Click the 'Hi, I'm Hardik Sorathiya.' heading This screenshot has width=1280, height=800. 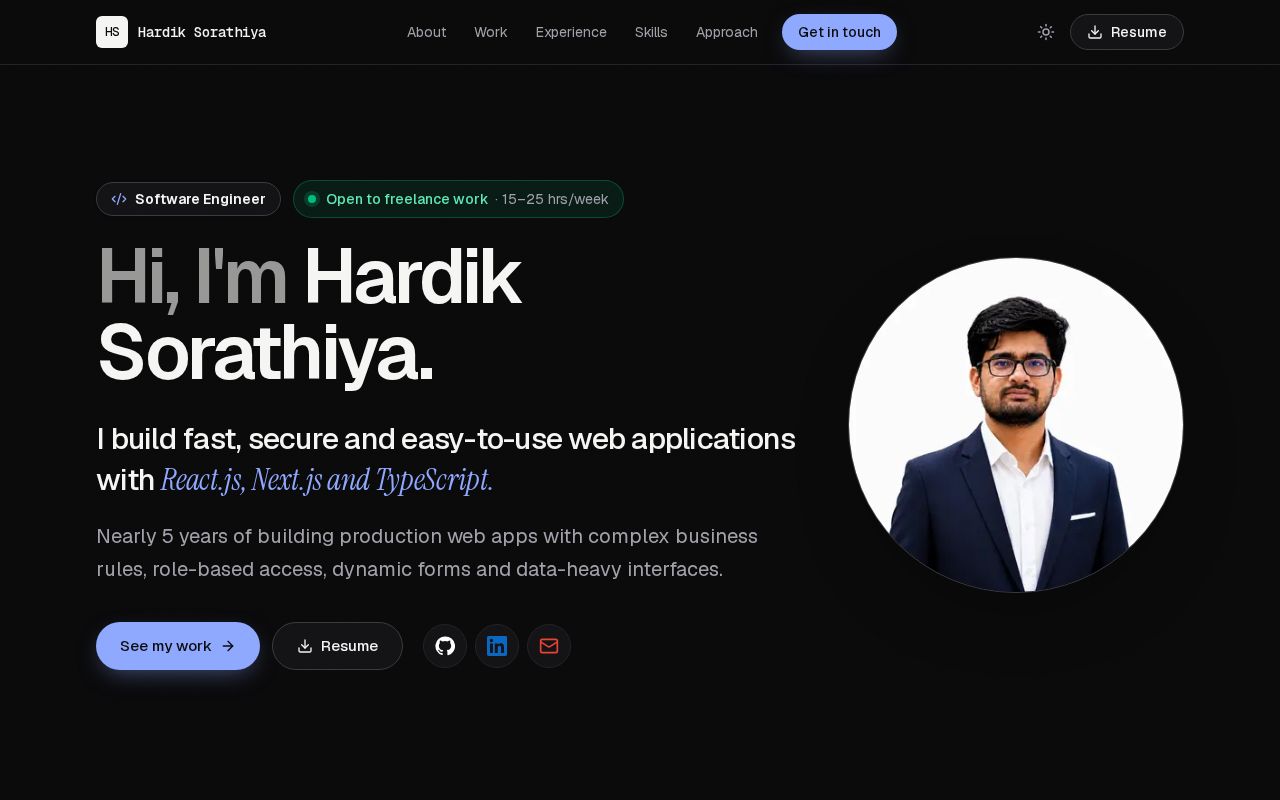click(x=309, y=314)
